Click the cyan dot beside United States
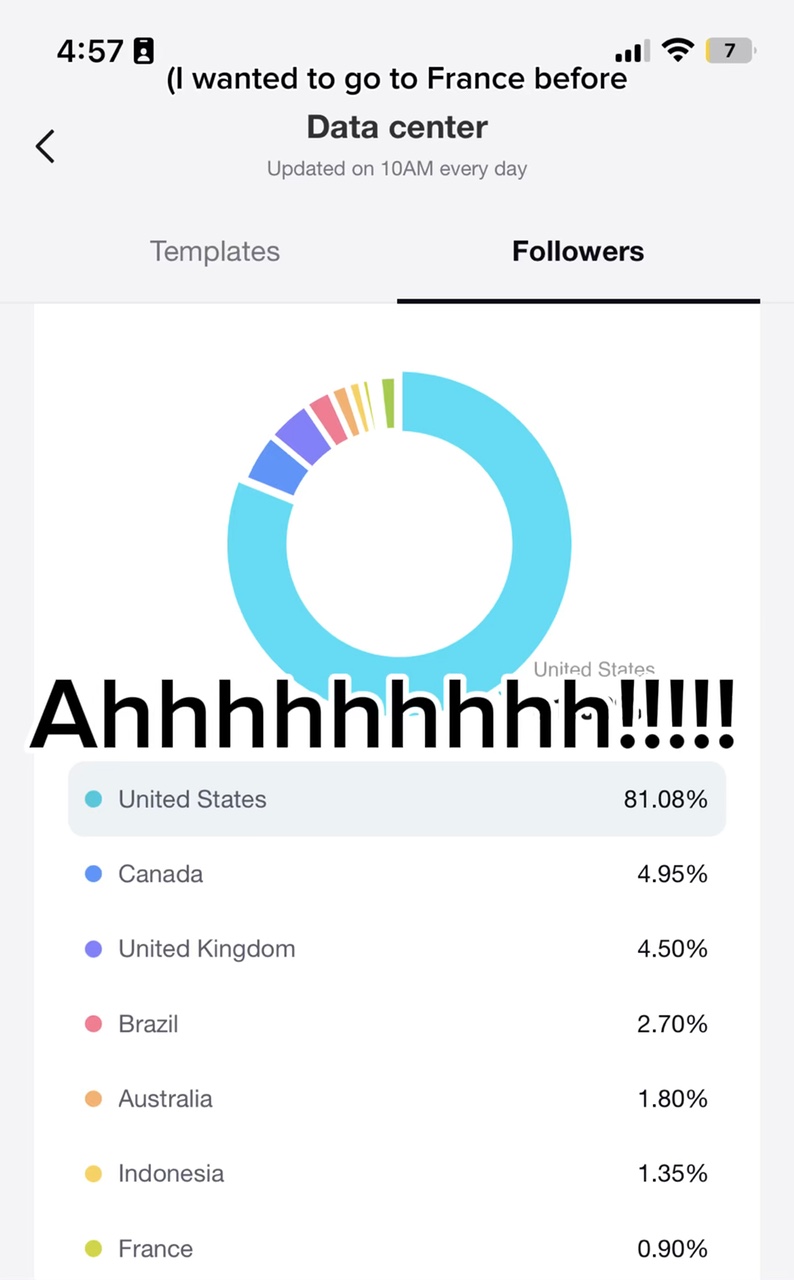Screen dimensions: 794x1280 tap(93, 799)
